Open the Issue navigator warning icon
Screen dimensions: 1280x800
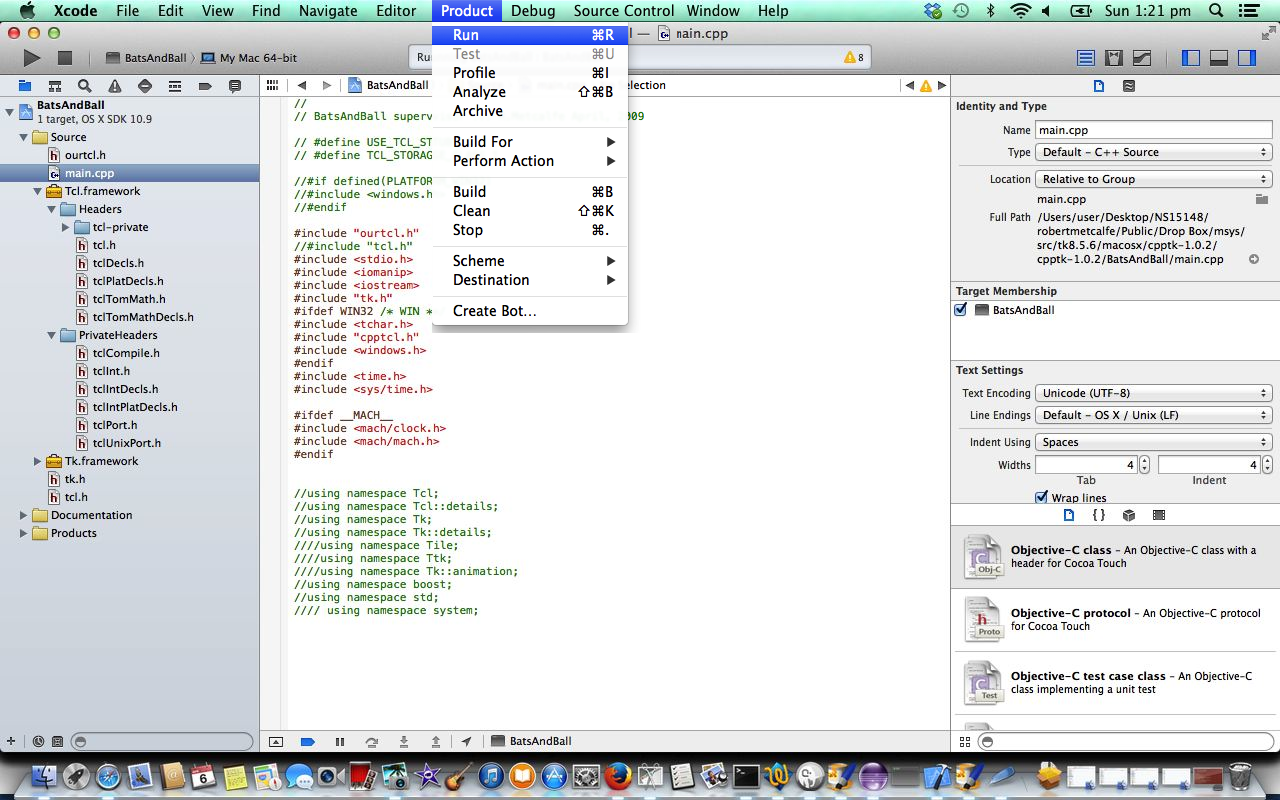115,86
